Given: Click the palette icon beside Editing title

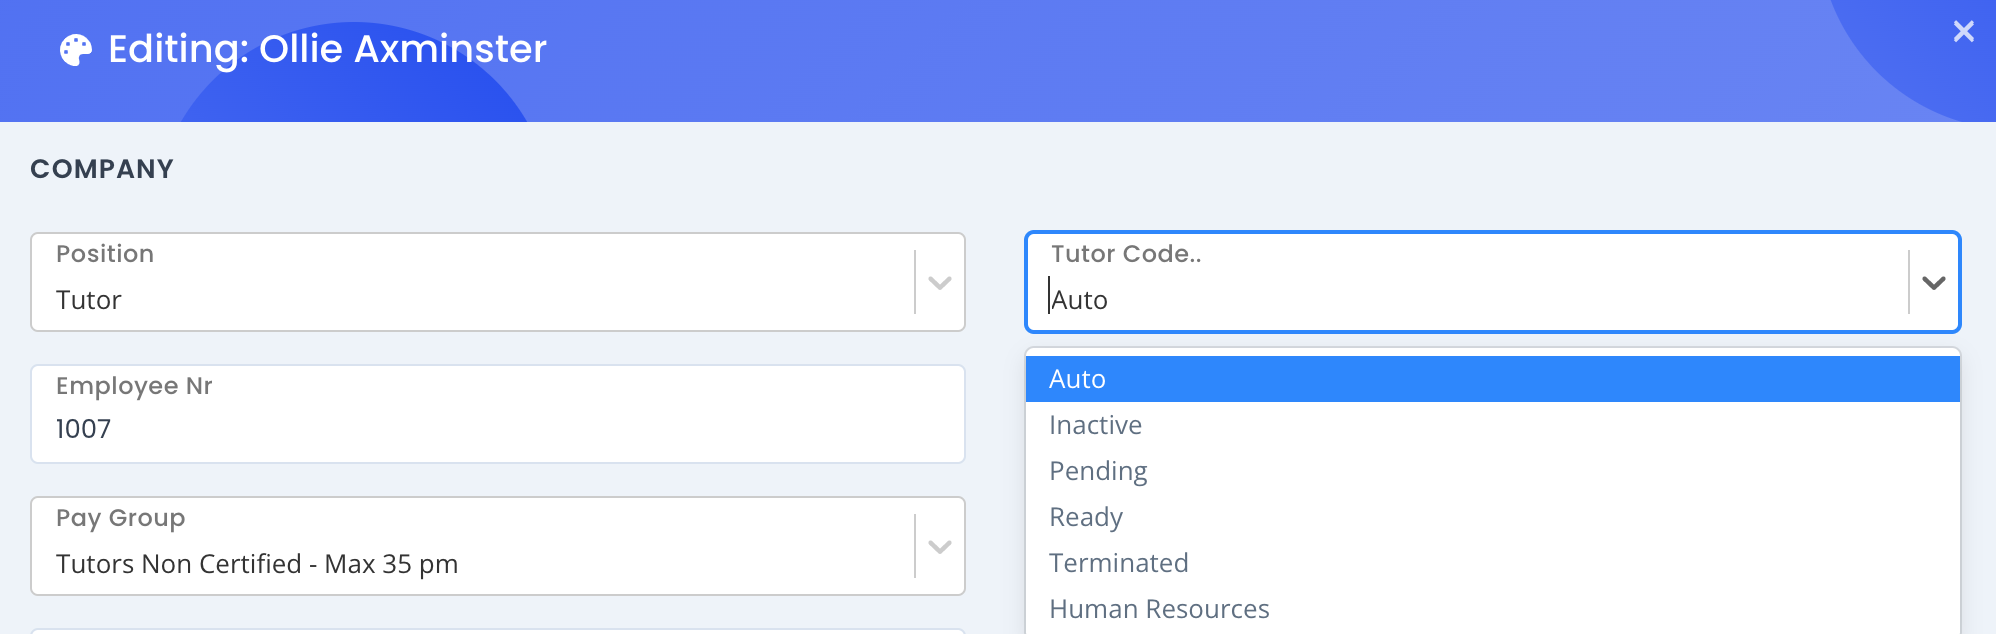Looking at the screenshot, I should (76, 50).
